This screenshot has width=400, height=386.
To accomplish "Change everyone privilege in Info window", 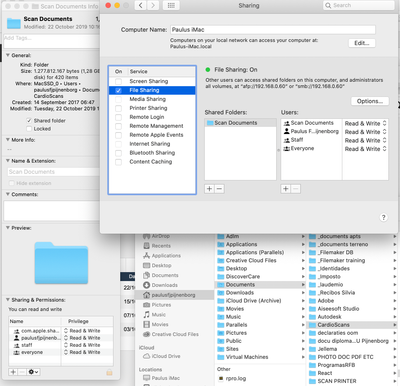I will coord(82,352).
